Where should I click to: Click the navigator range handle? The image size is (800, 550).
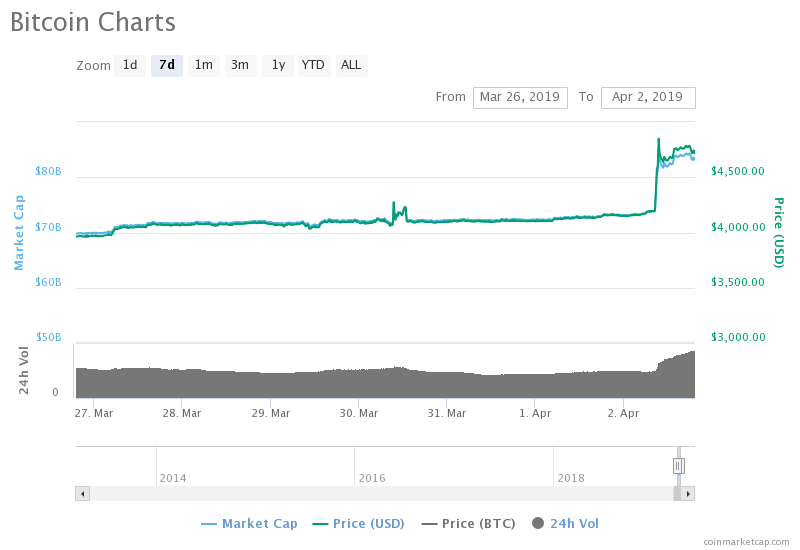click(x=678, y=465)
